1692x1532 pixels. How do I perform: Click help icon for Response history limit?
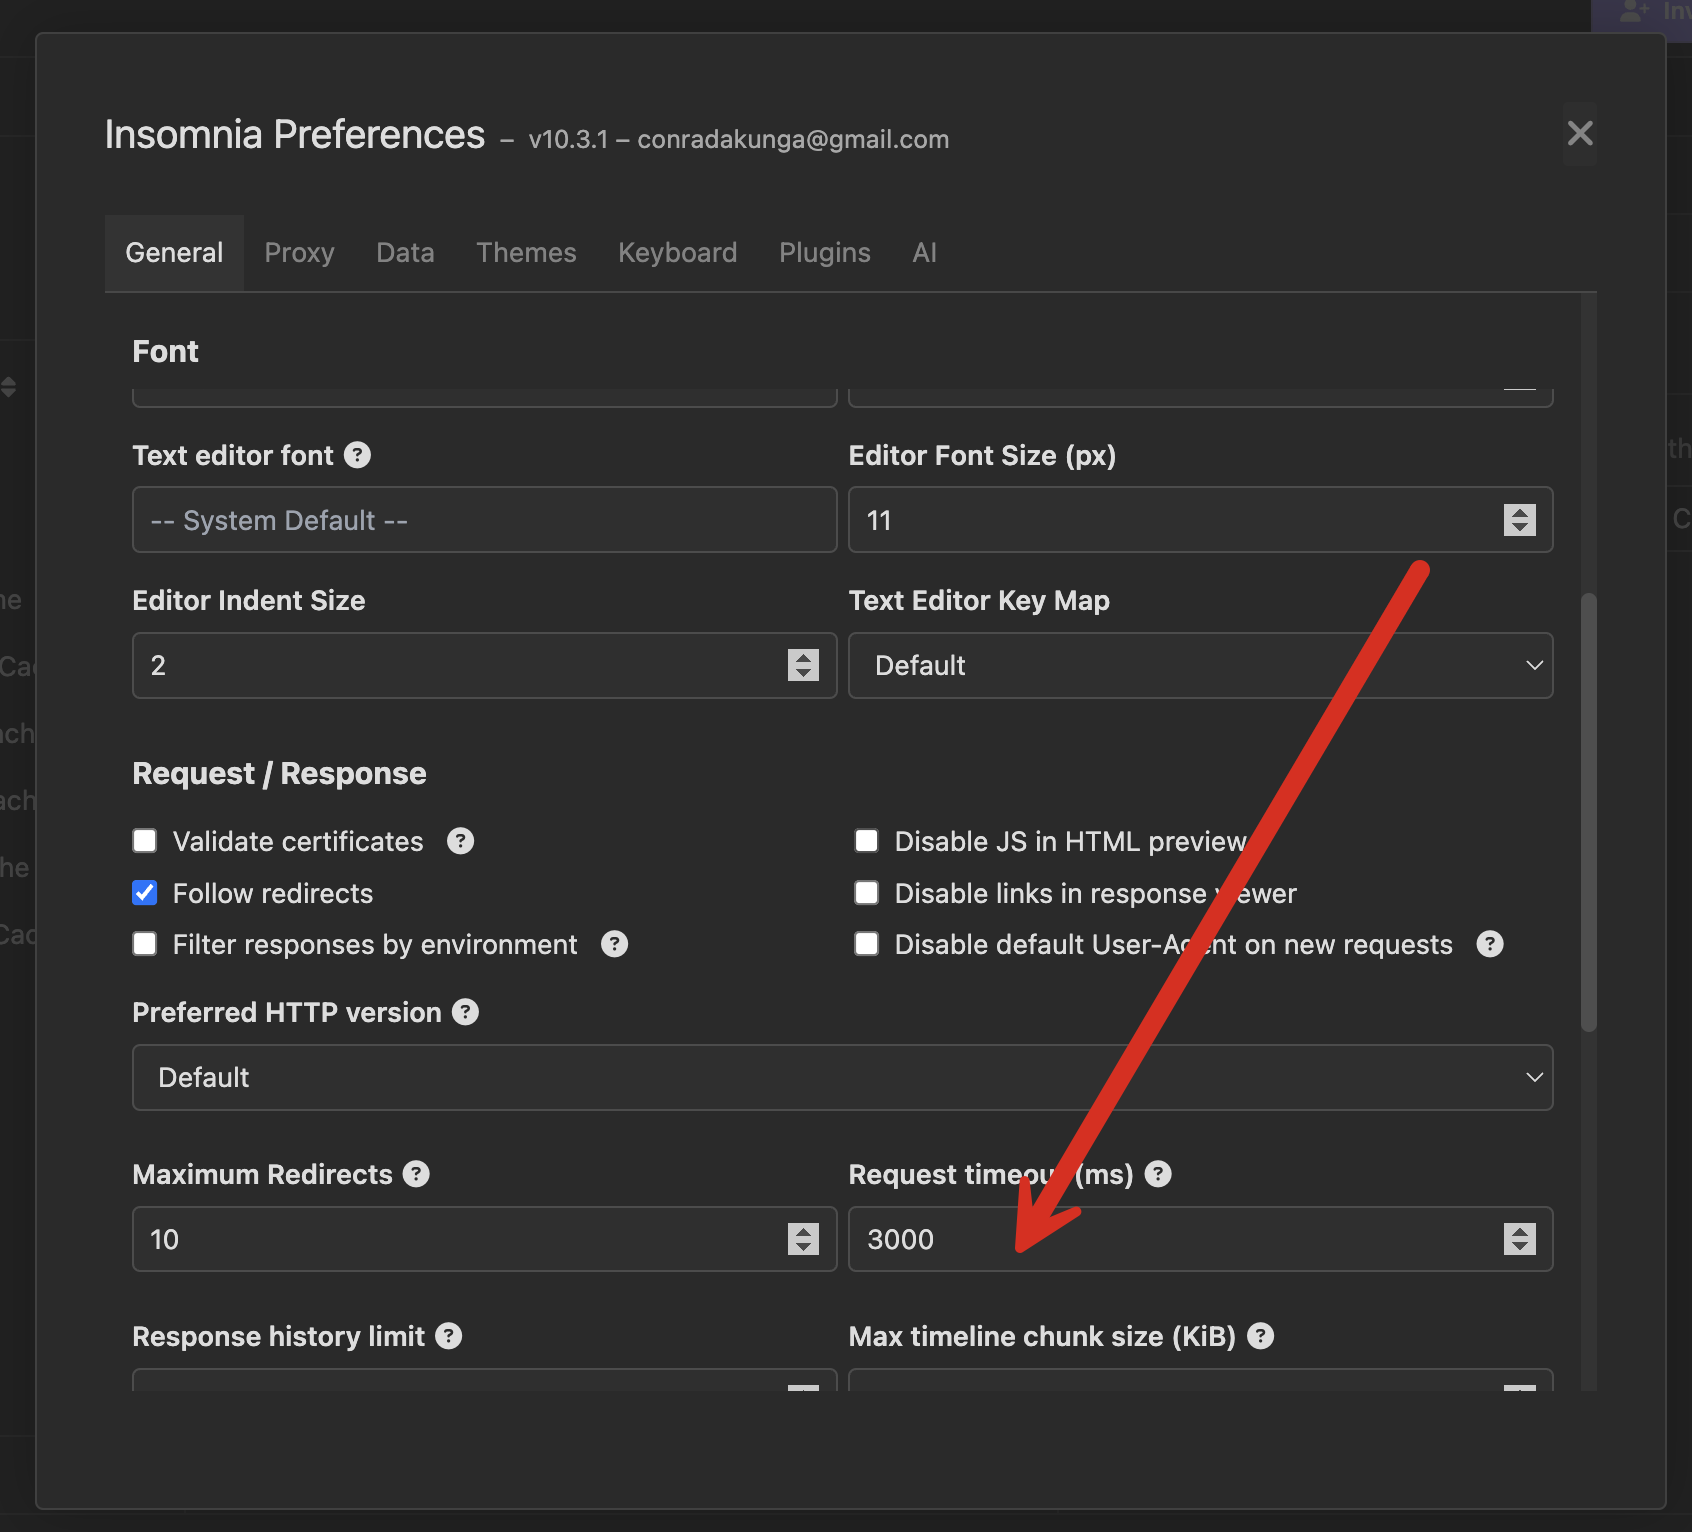click(x=449, y=1336)
